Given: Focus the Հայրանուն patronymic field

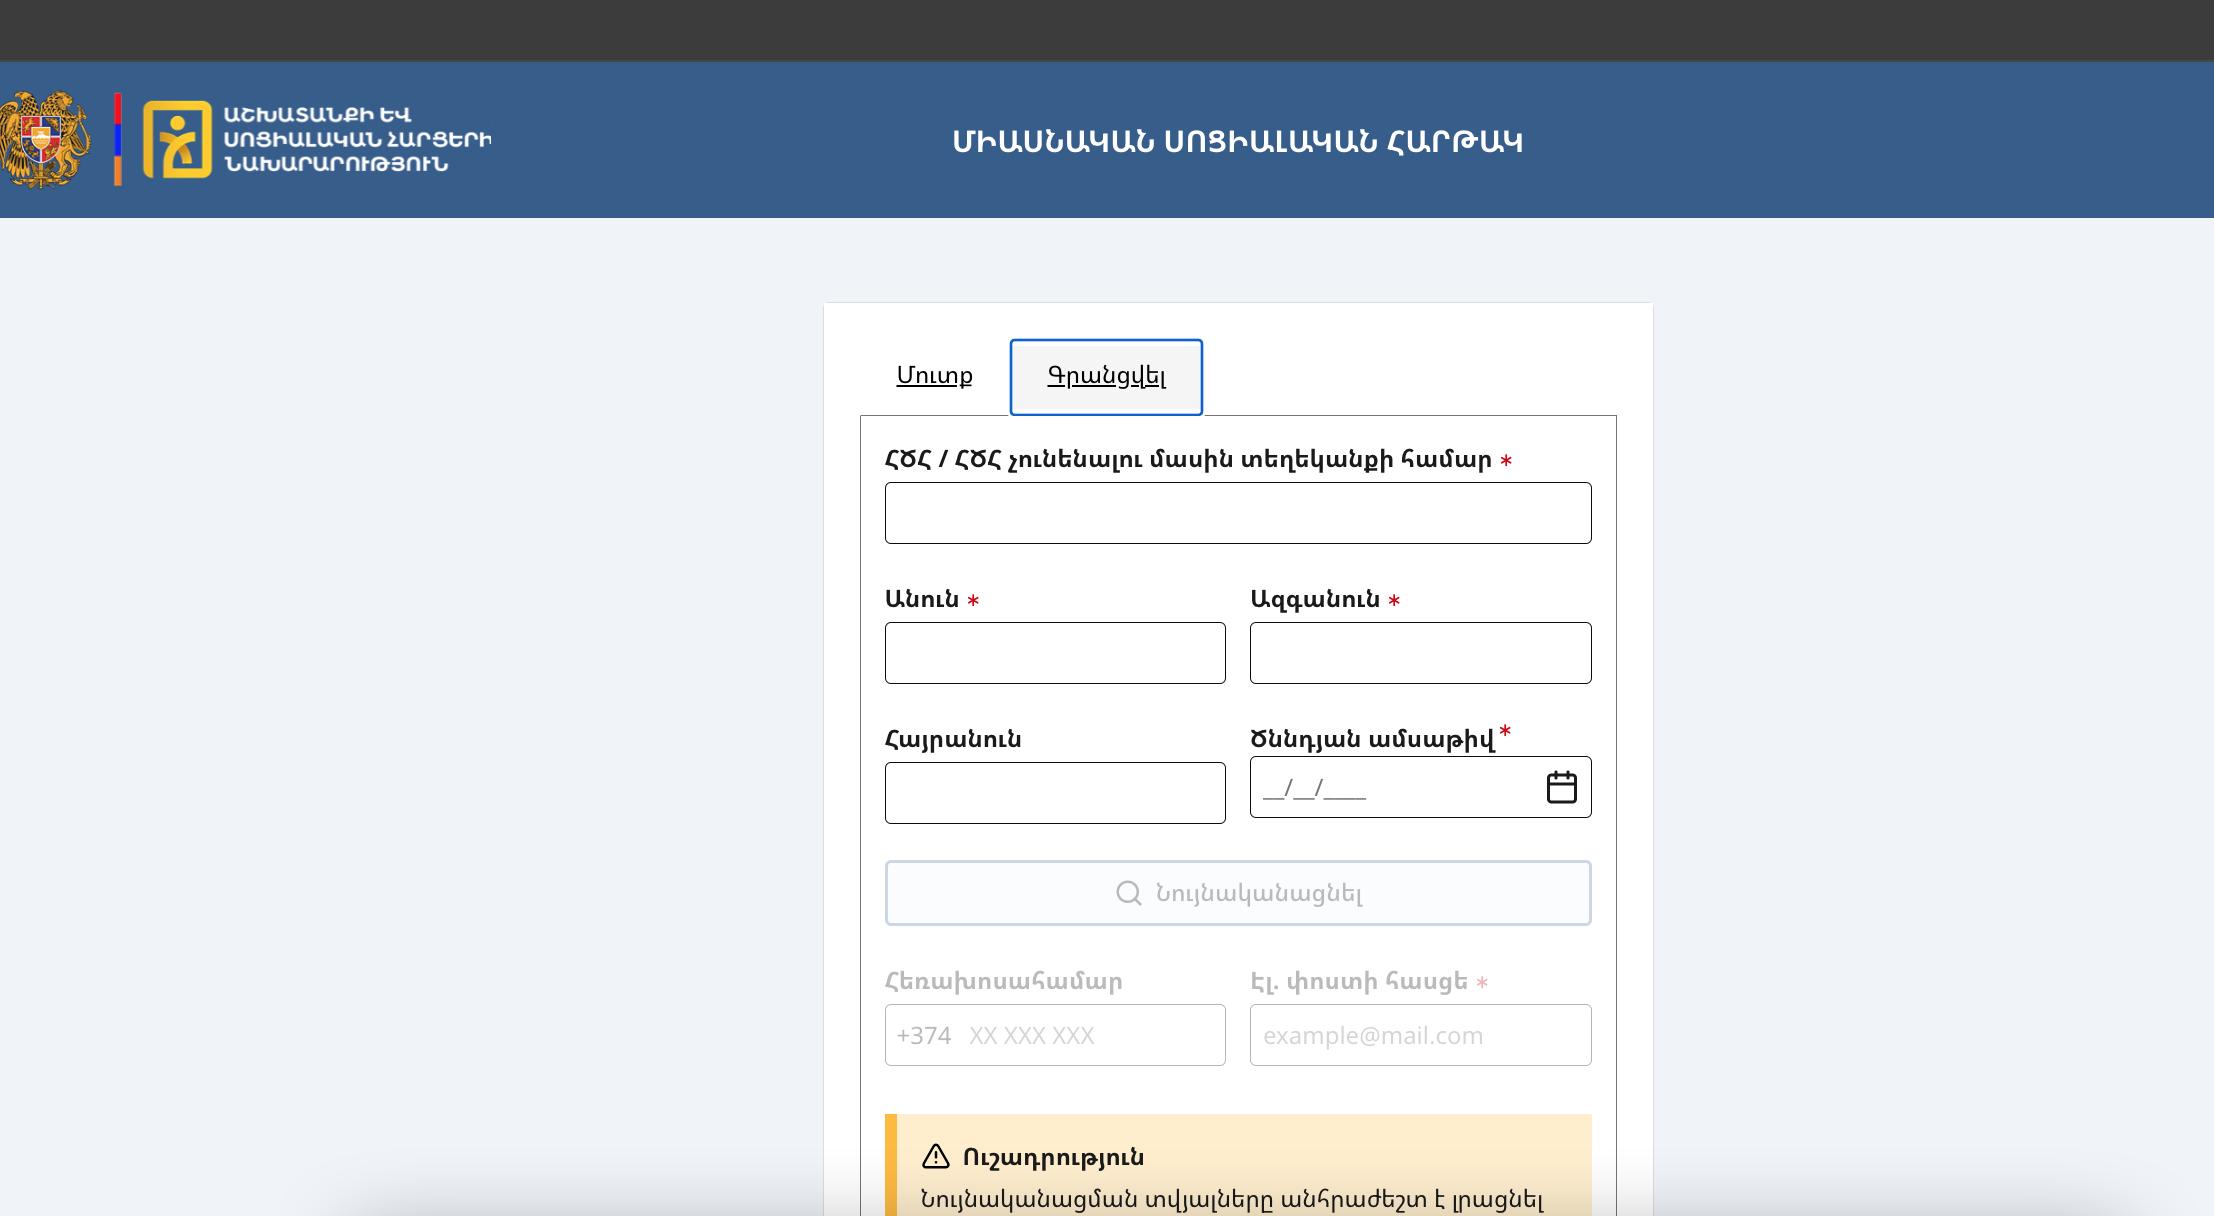Looking at the screenshot, I should point(1055,793).
